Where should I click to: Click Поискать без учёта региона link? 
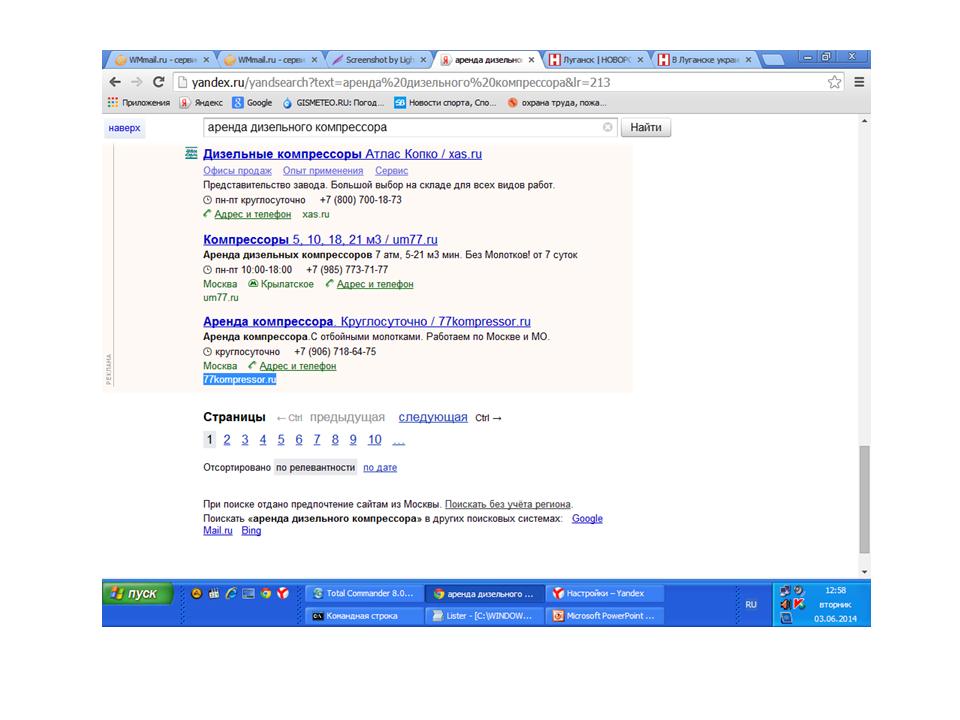click(508, 504)
